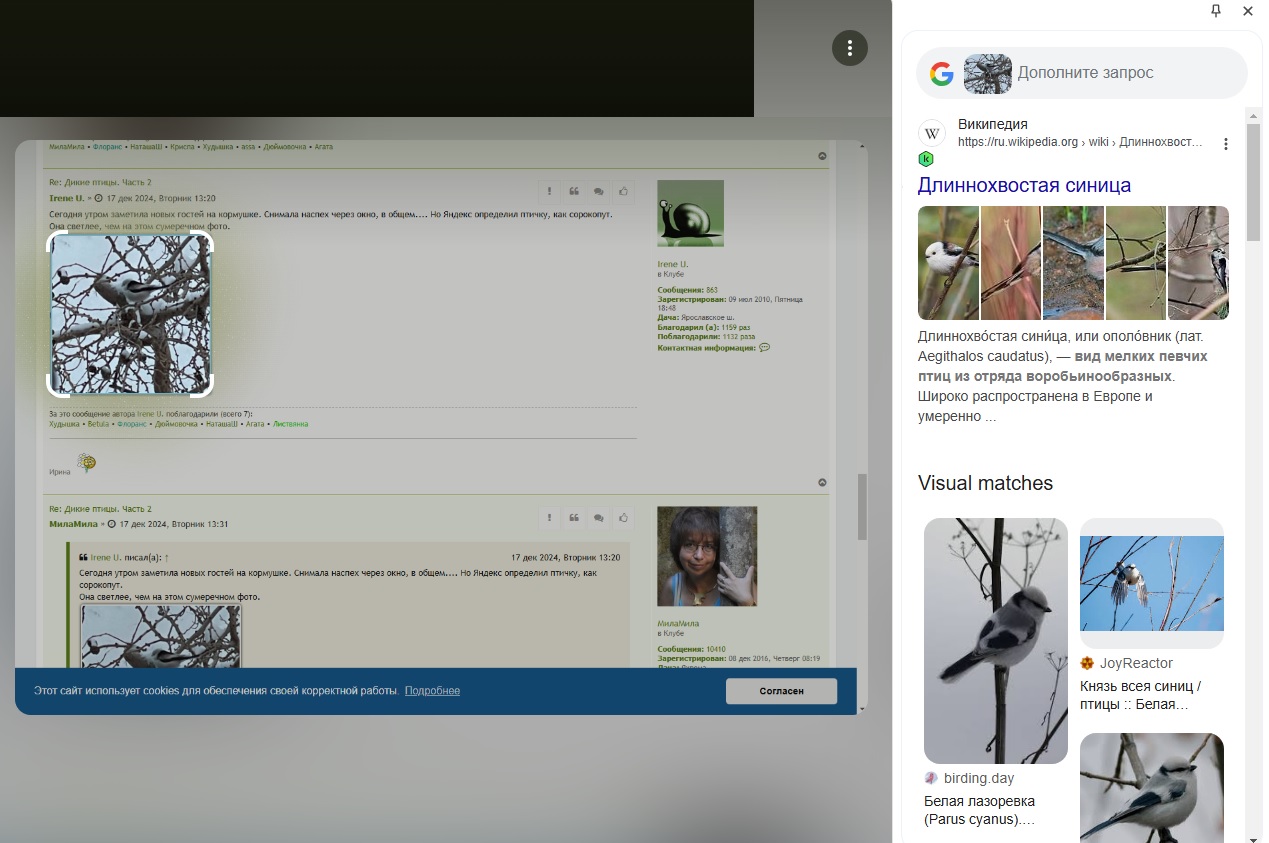
Task: Report МилаМила's post with exclamation icon
Action: coord(549,517)
